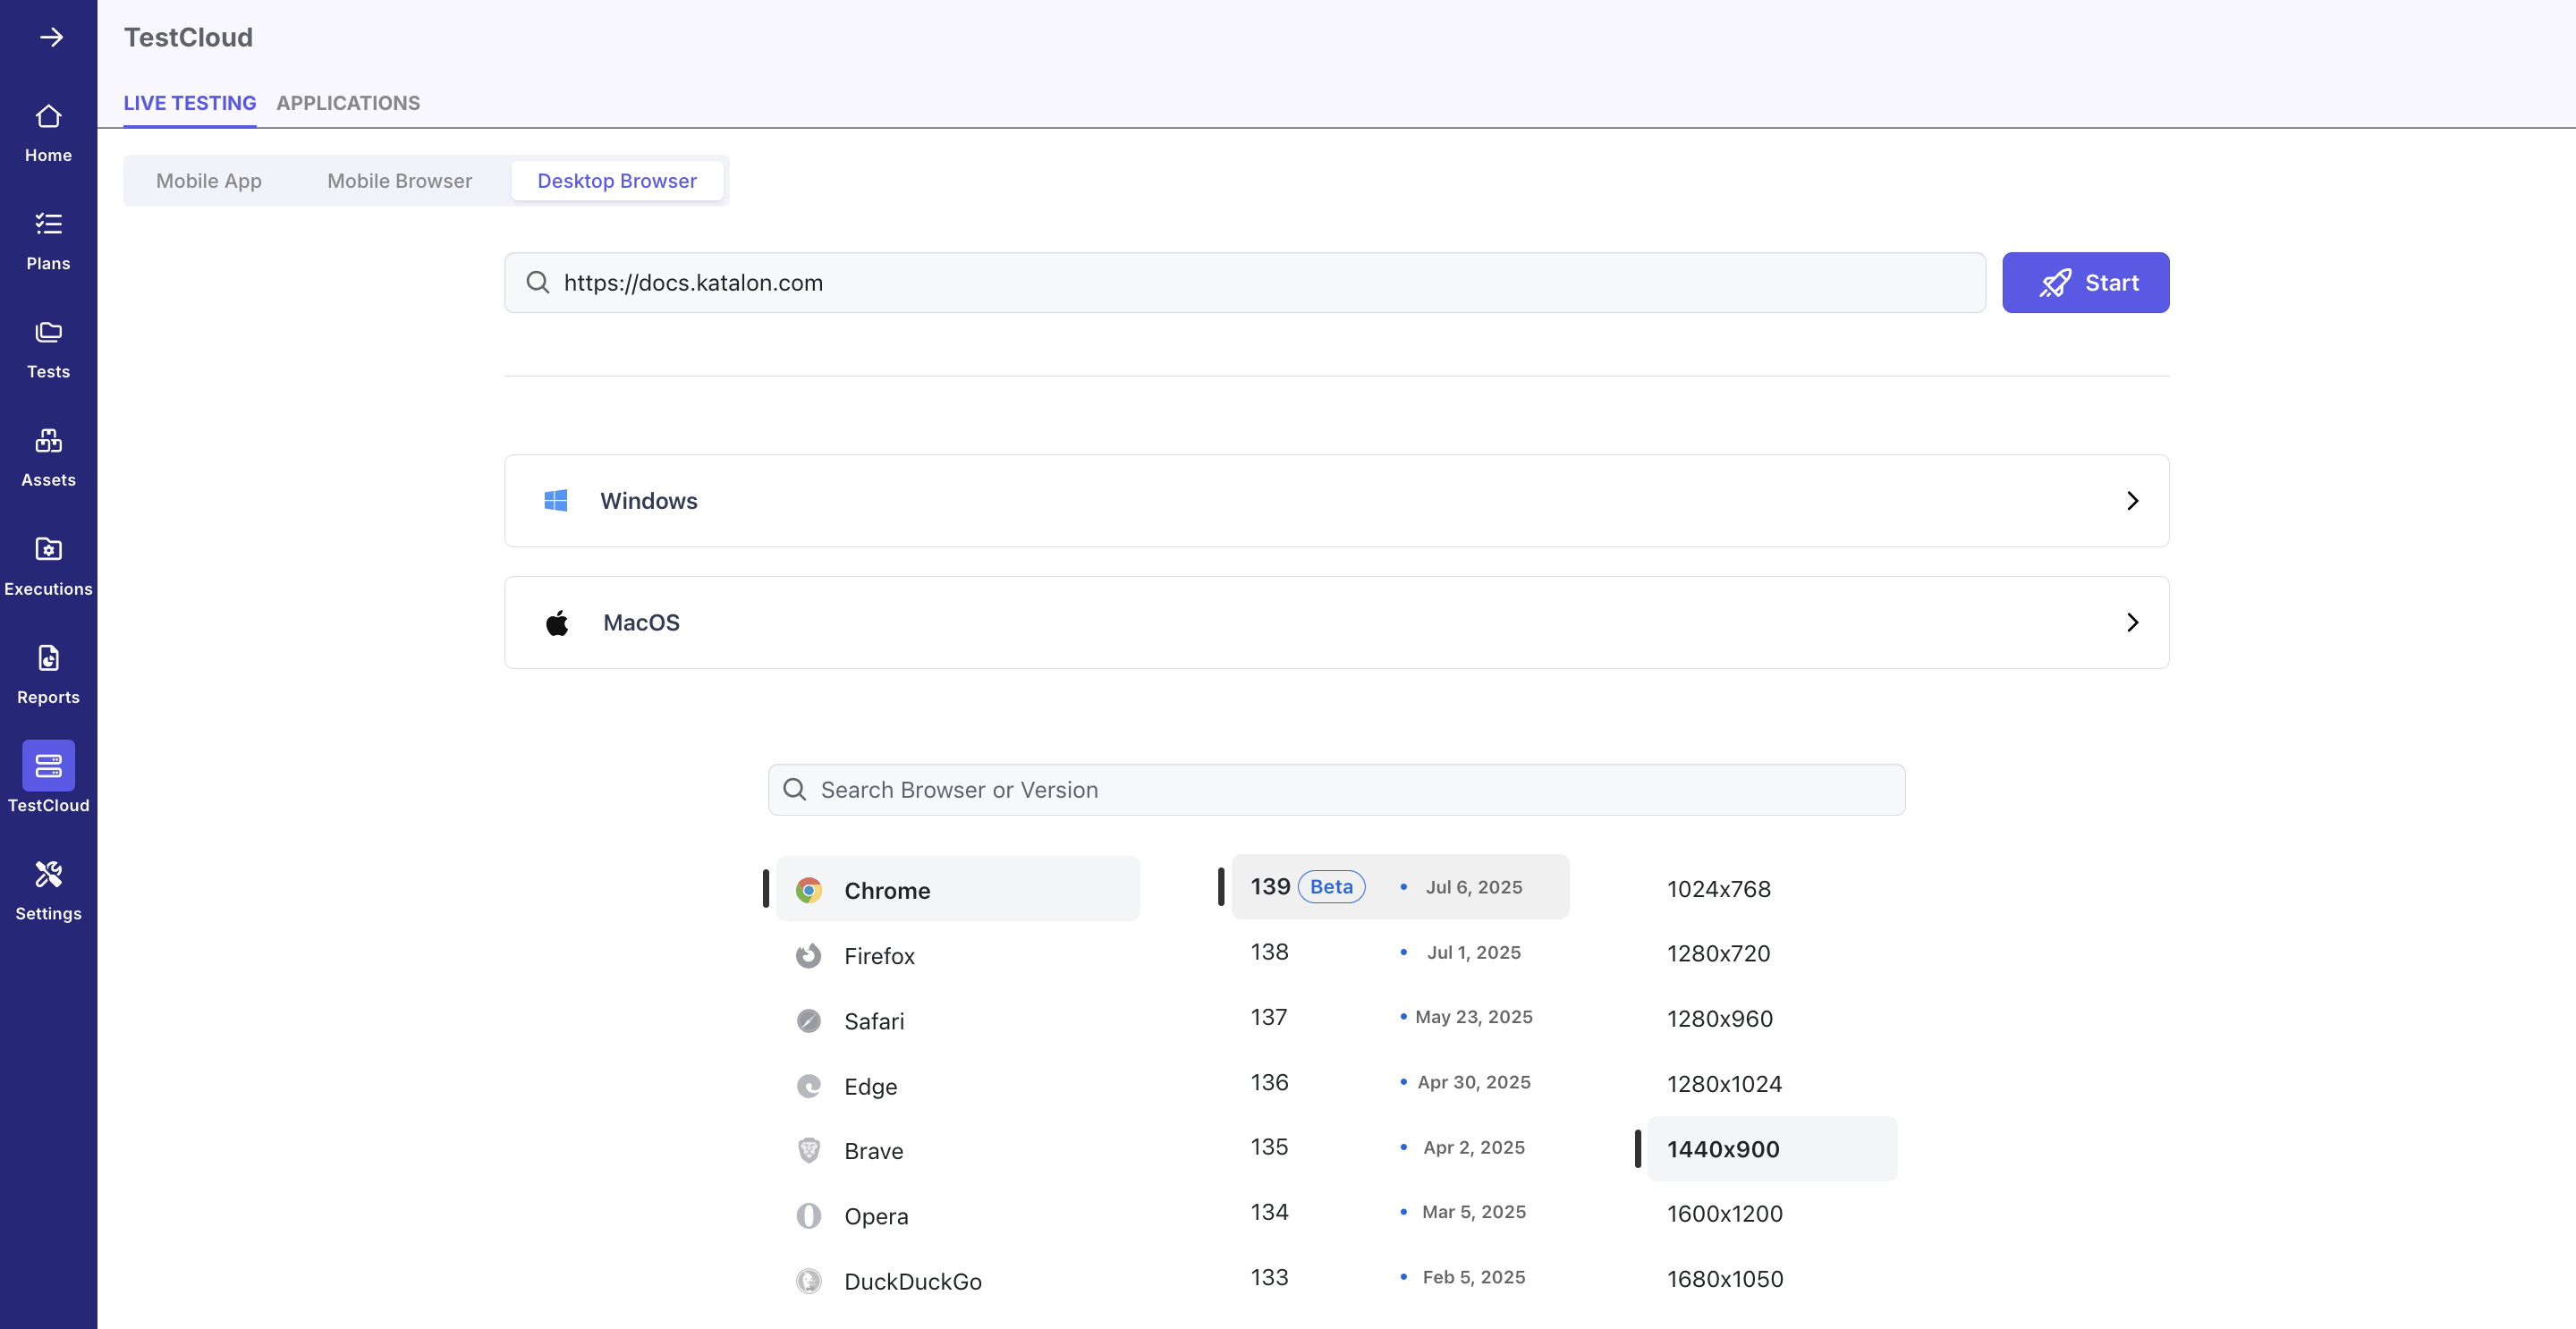
Task: Choose the 1680x1050 resolution
Action: [x=1771, y=1278]
